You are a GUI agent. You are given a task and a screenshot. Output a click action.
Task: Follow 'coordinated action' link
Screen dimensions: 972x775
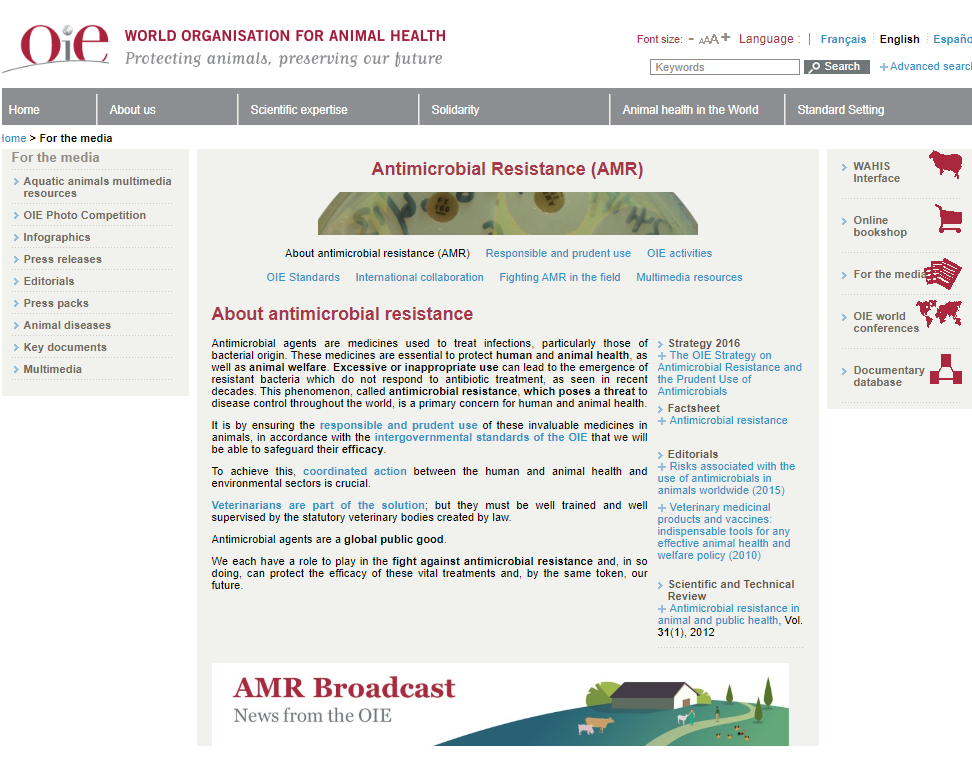(x=355, y=471)
